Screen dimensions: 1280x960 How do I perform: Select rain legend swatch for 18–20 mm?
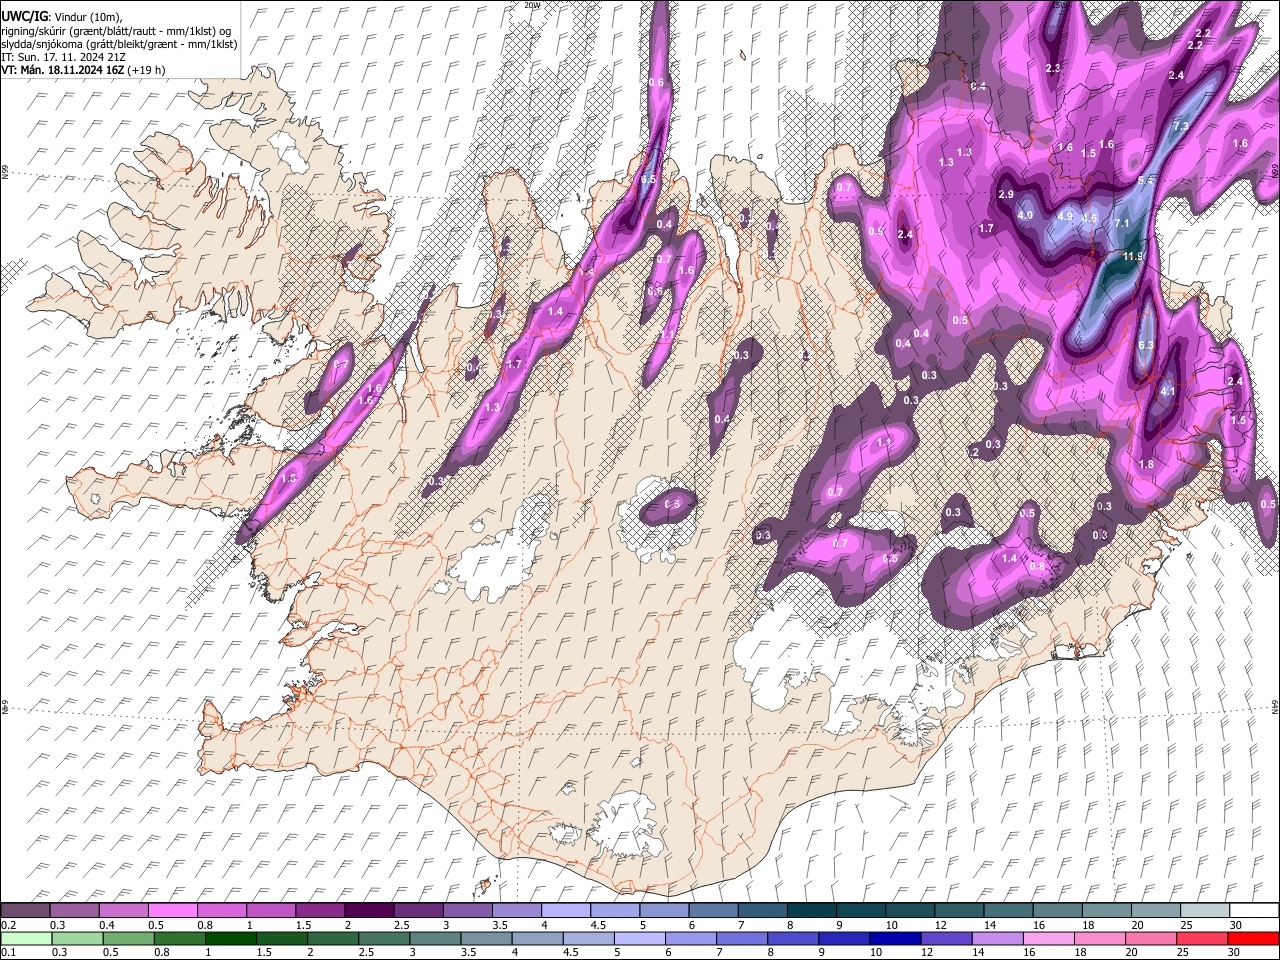coord(1101,938)
